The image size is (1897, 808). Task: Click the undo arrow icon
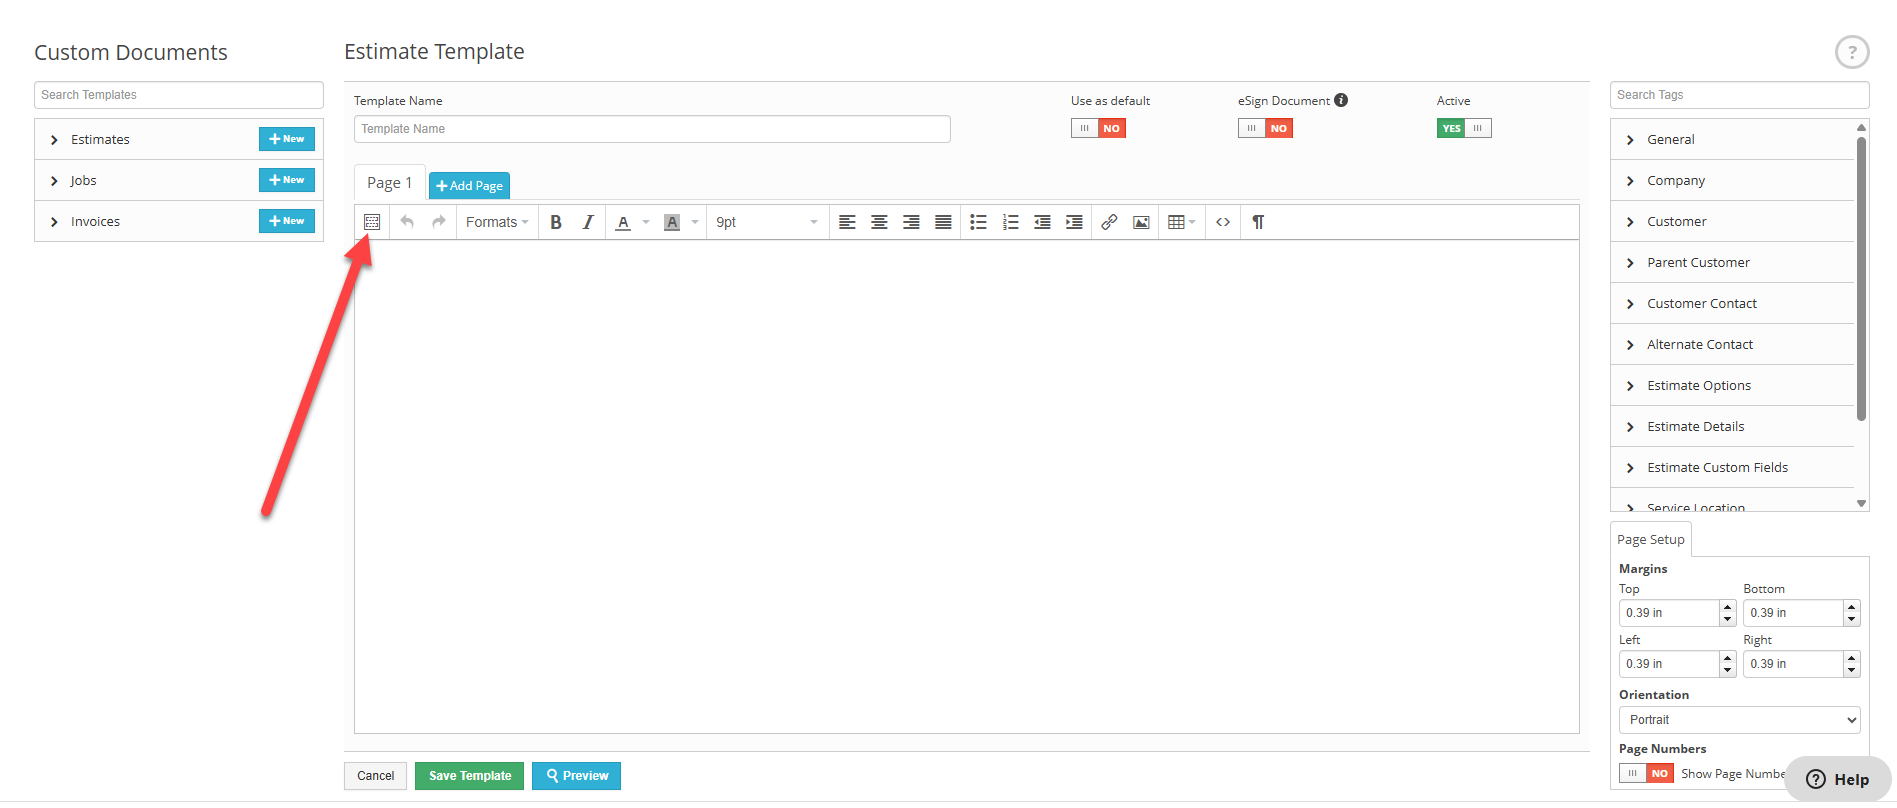[x=407, y=222]
